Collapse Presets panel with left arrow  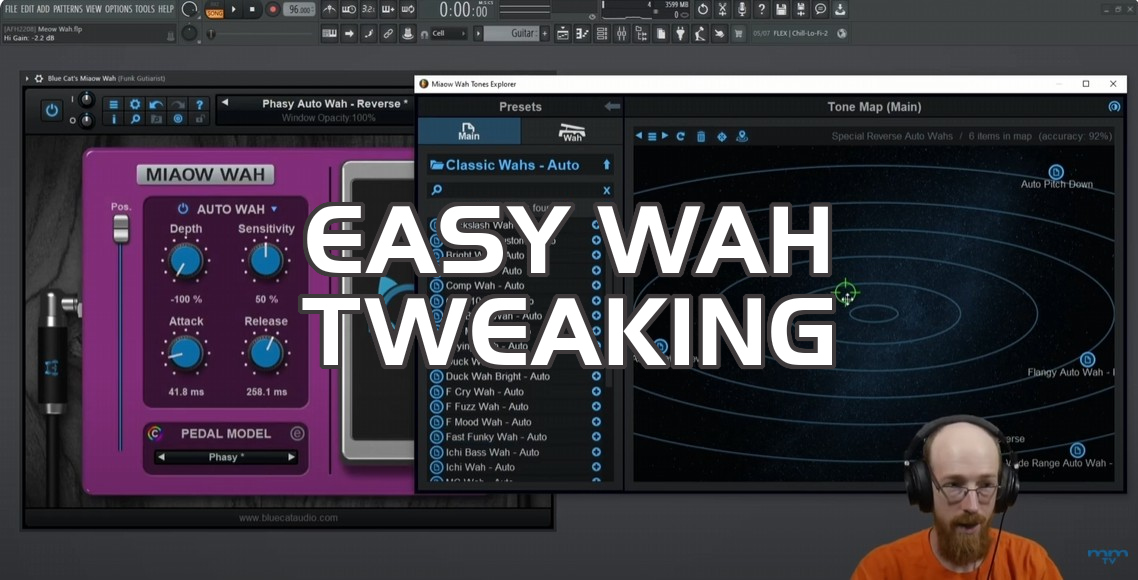(x=612, y=107)
